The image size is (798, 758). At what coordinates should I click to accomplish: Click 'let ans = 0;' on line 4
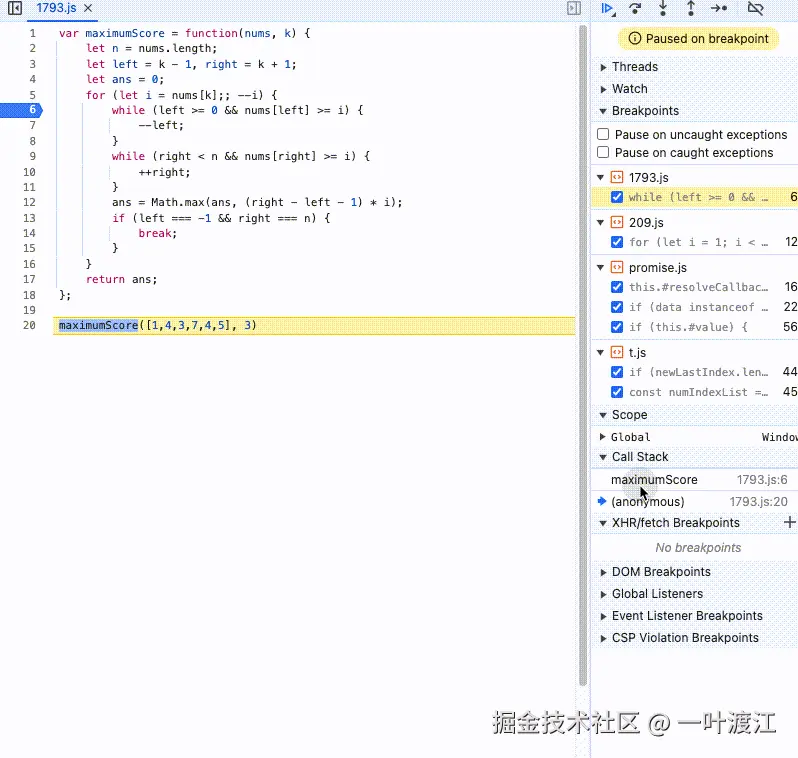coord(125,79)
